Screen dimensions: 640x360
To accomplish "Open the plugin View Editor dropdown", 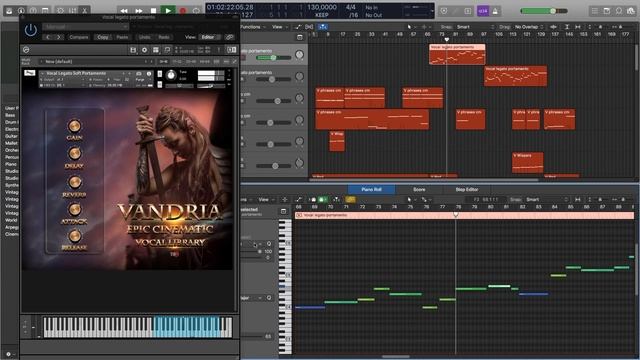I will (210, 37).
